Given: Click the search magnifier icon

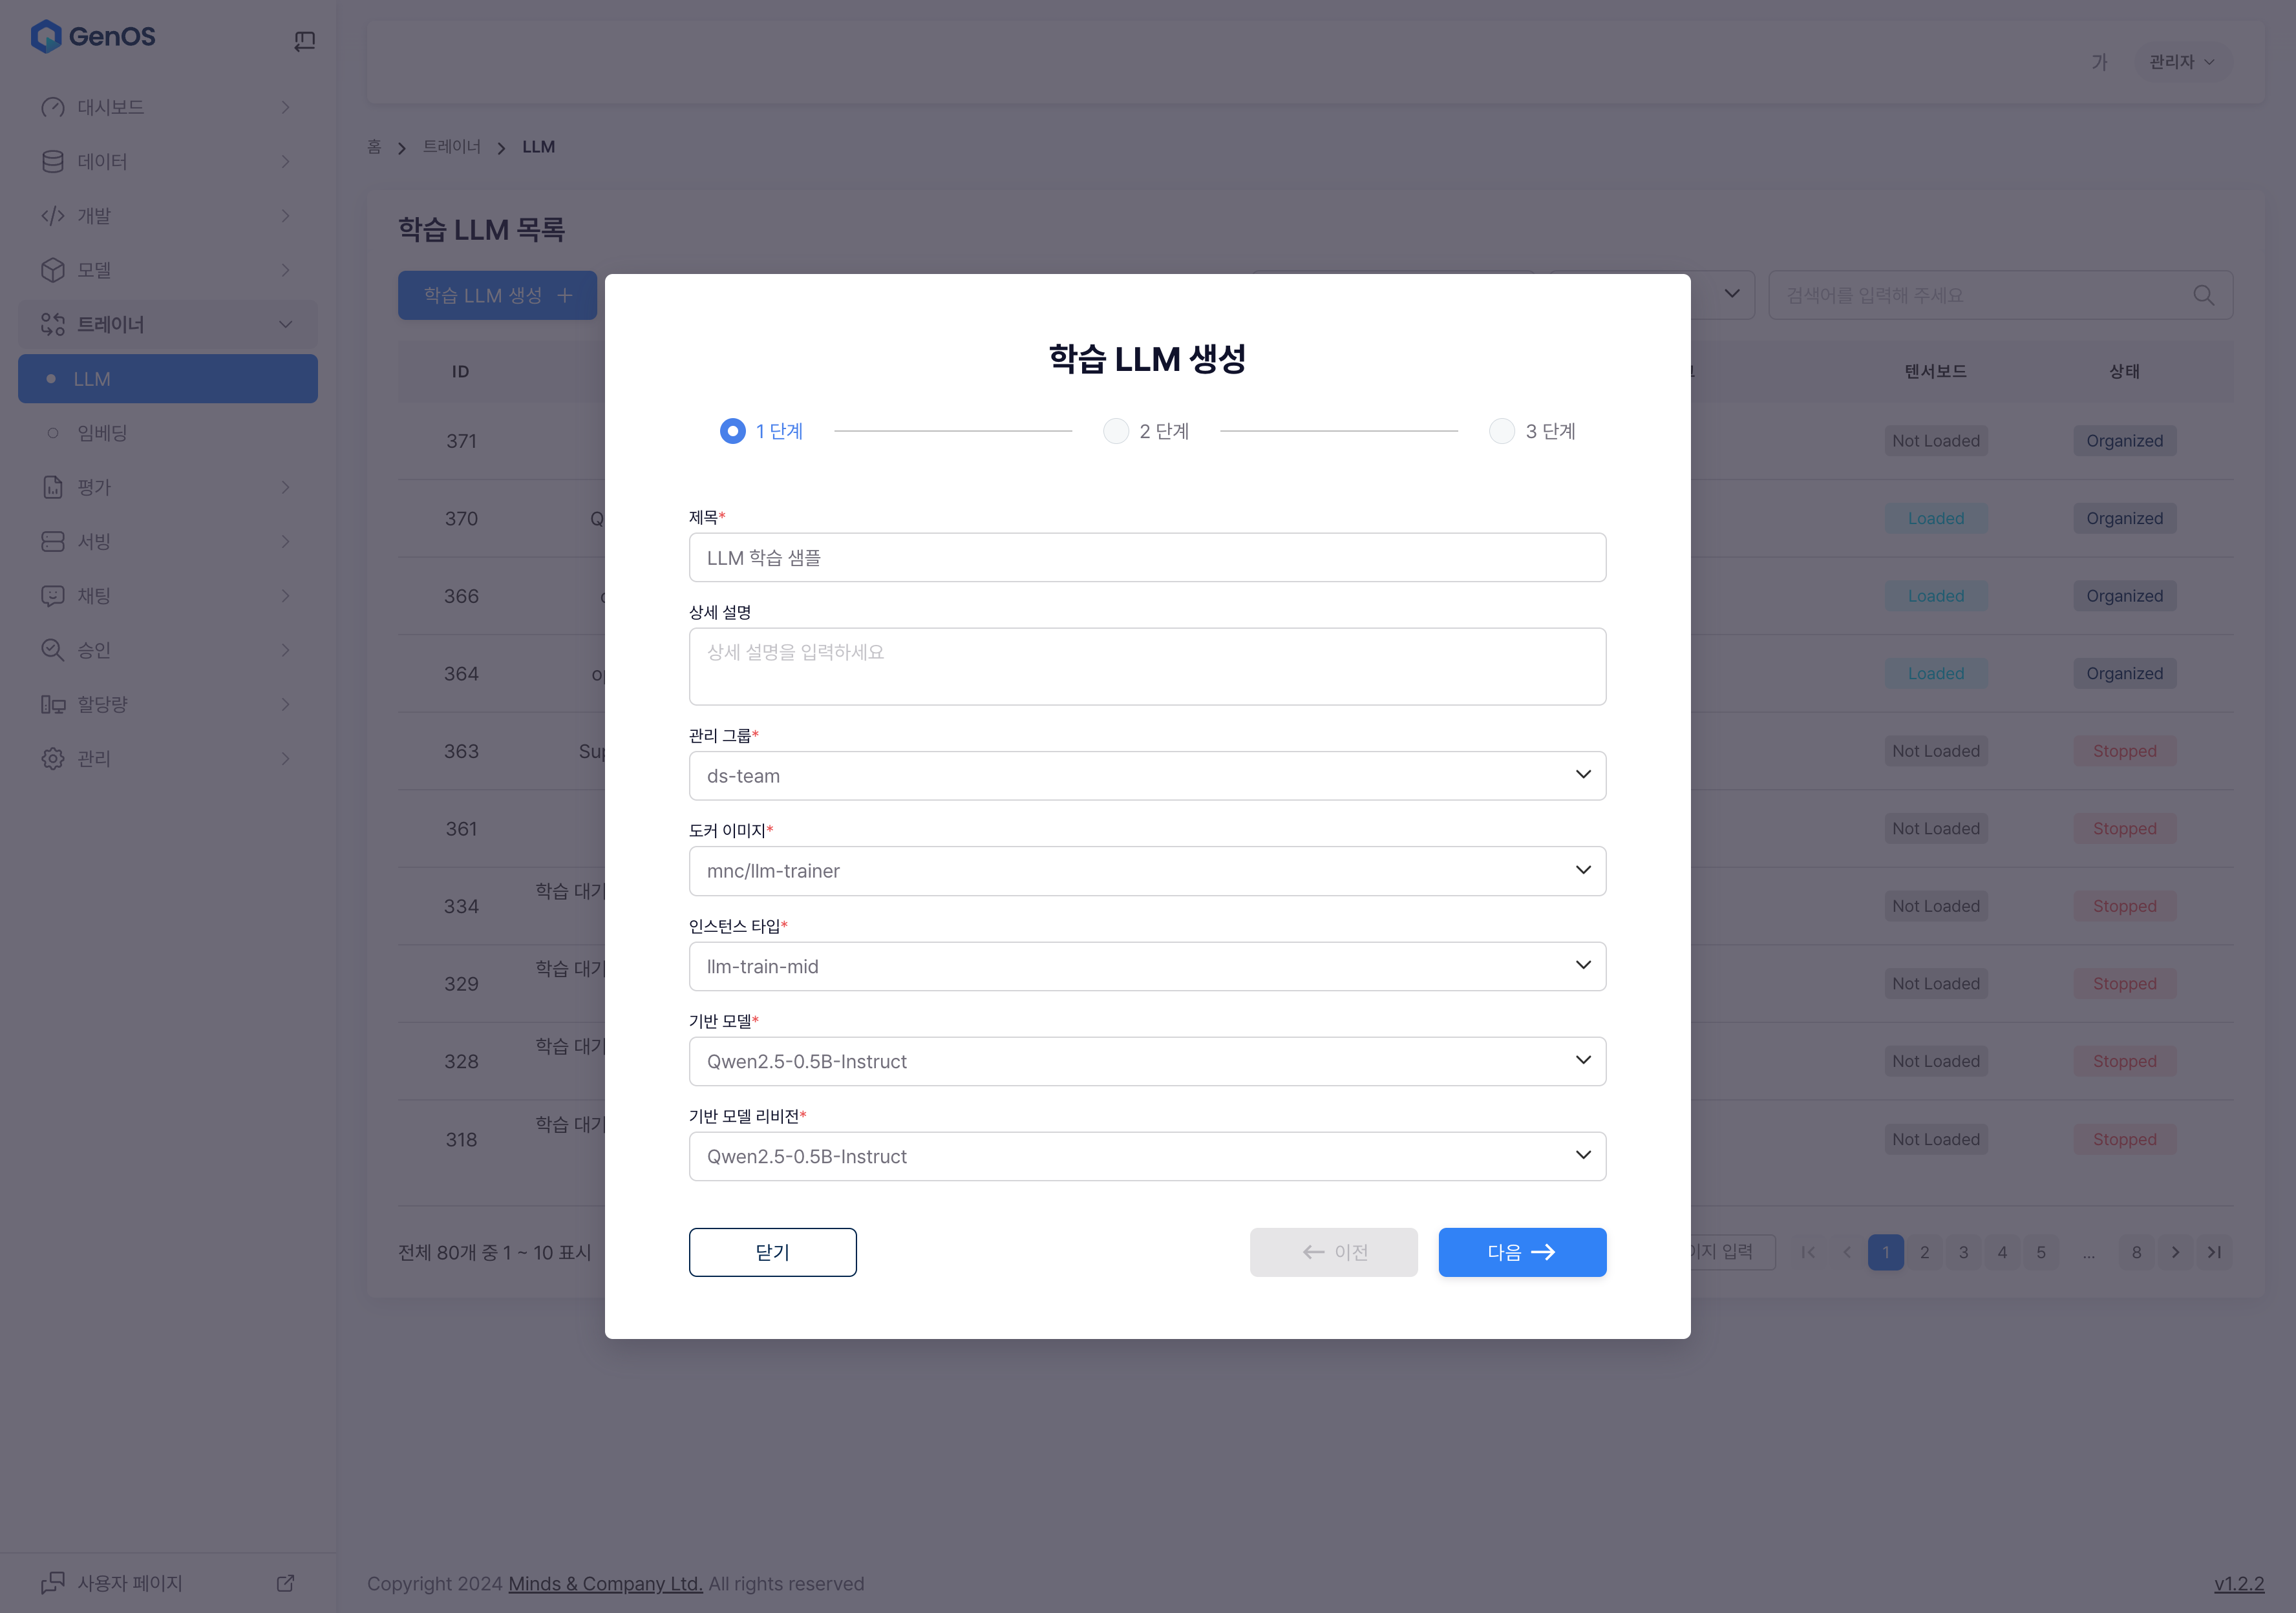Looking at the screenshot, I should point(2203,296).
